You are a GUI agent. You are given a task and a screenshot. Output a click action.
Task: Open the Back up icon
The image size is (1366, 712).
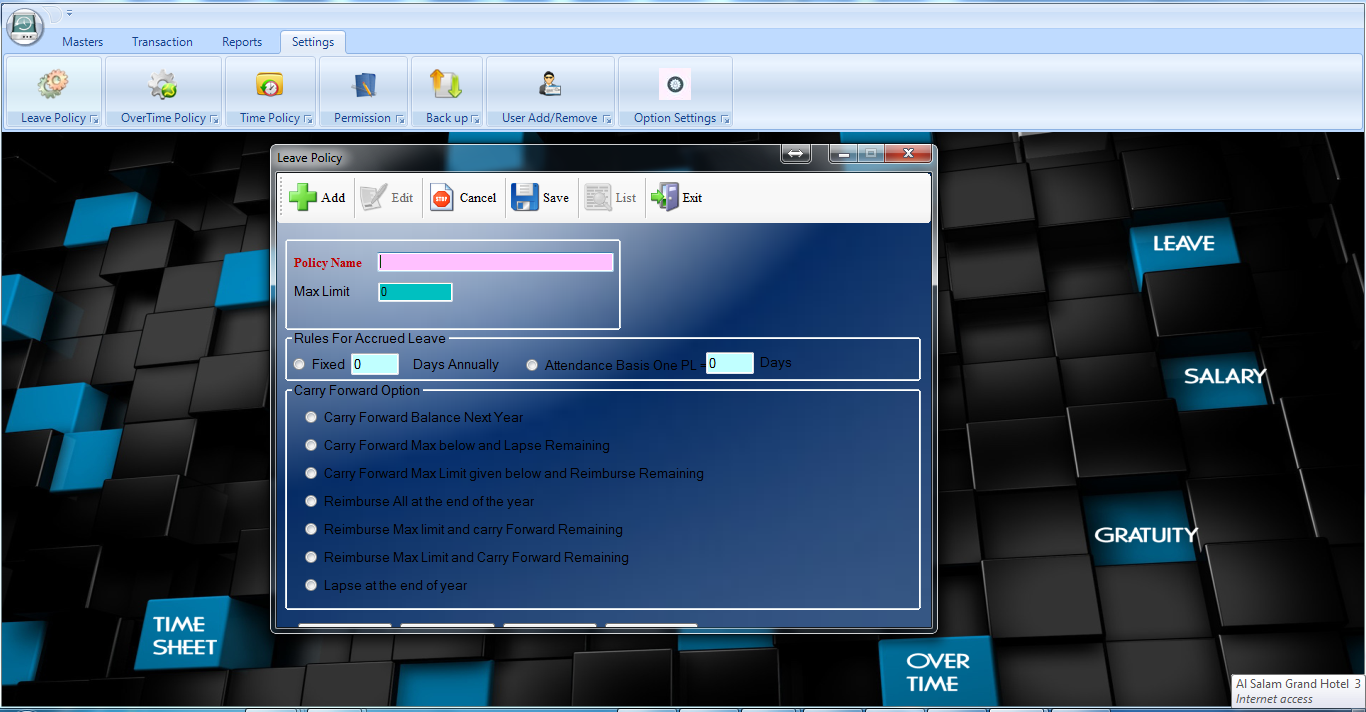point(446,85)
